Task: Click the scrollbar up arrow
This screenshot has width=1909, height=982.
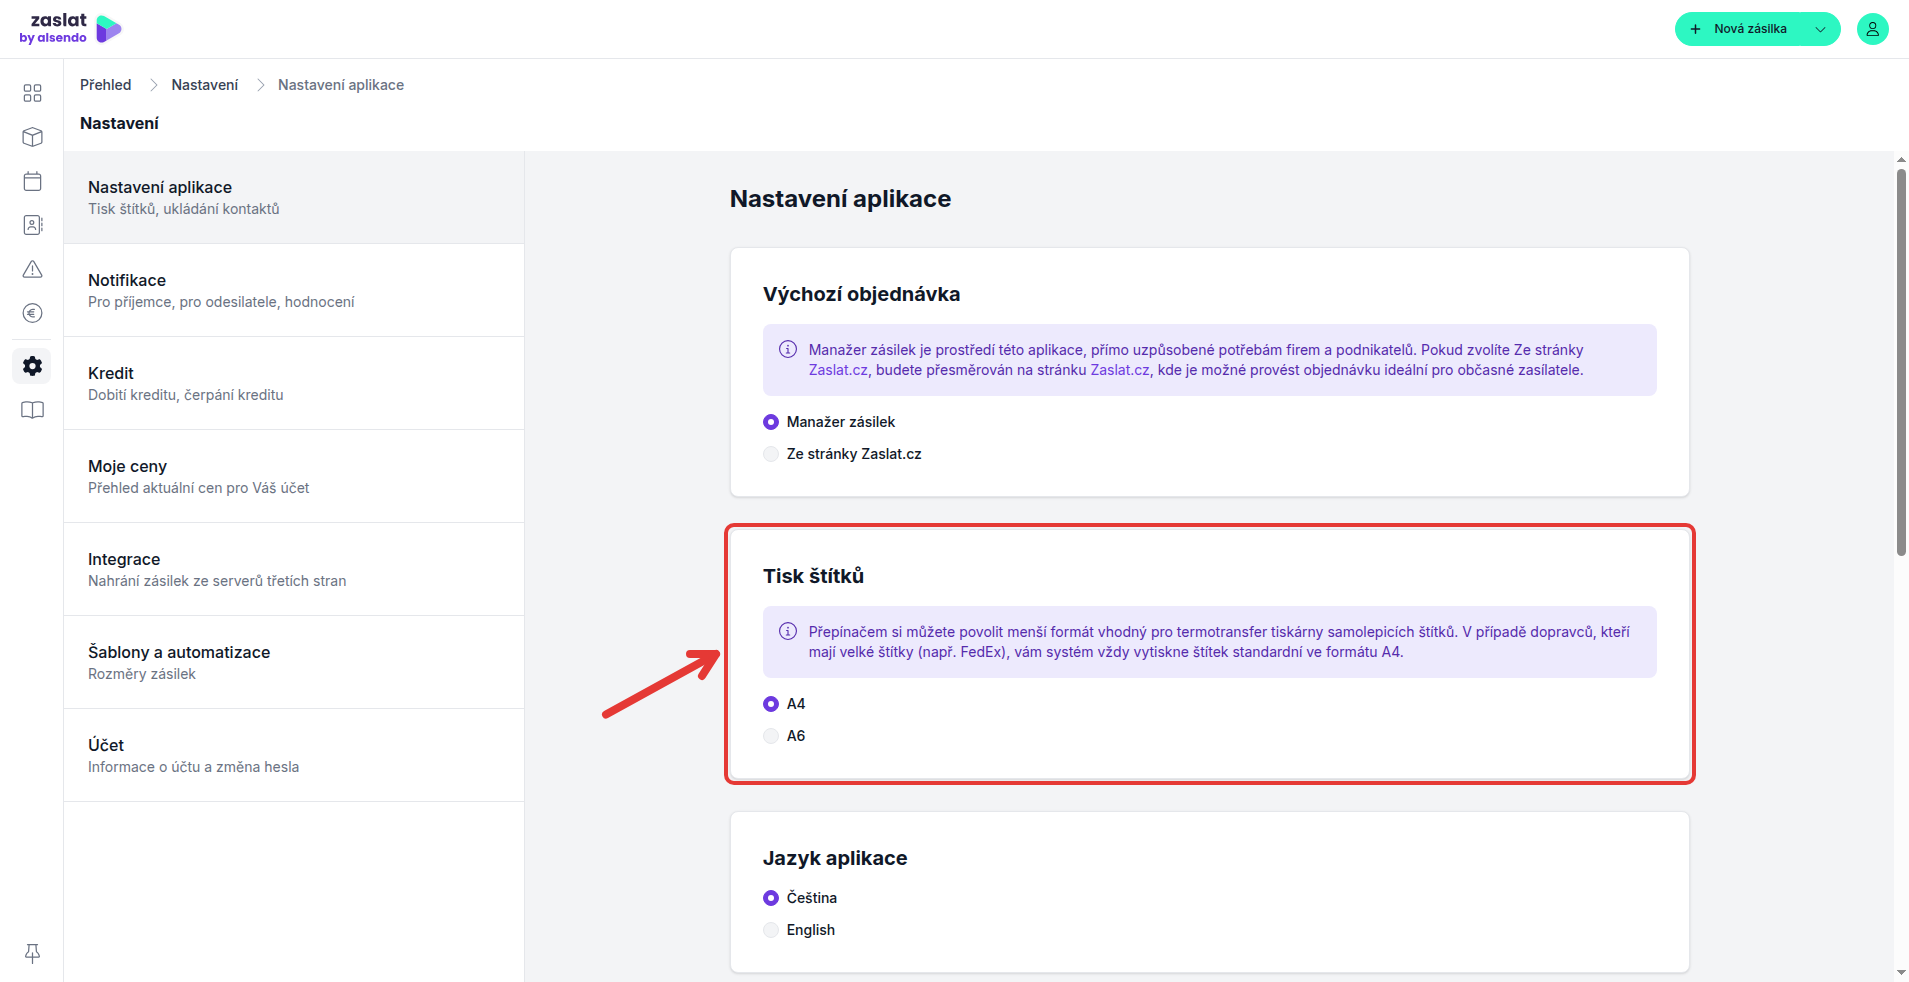Action: click(x=1901, y=159)
